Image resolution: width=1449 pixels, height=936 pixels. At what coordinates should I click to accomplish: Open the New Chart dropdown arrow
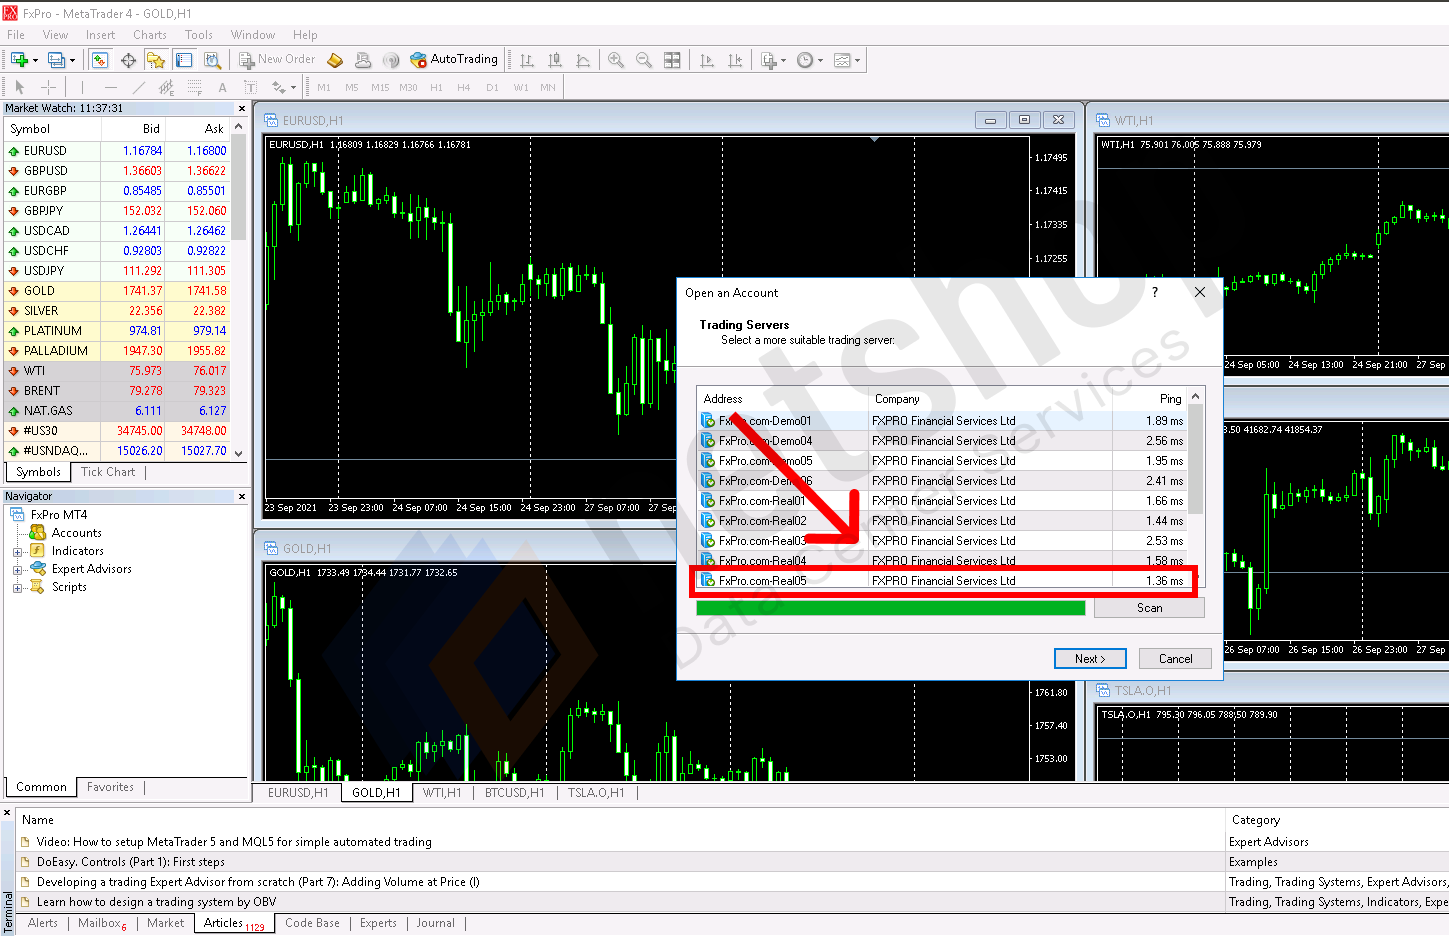tap(35, 61)
